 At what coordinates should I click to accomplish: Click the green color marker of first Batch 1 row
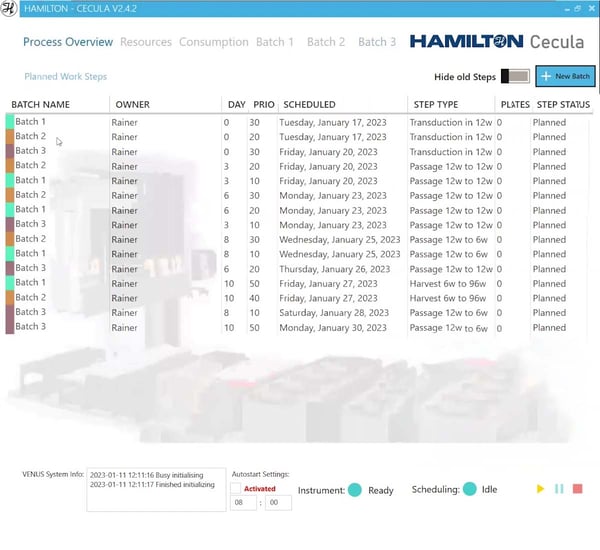[9, 122]
